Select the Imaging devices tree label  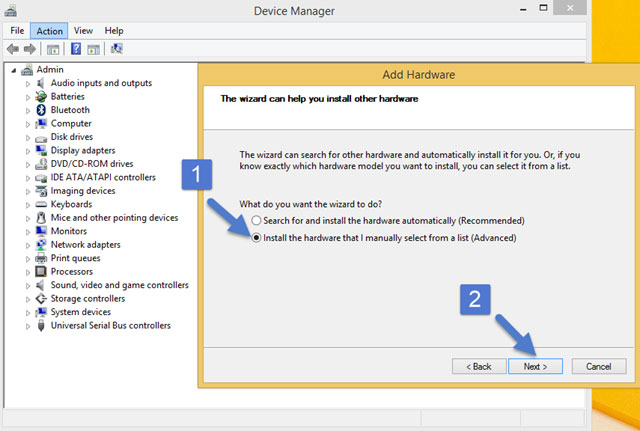tap(83, 191)
